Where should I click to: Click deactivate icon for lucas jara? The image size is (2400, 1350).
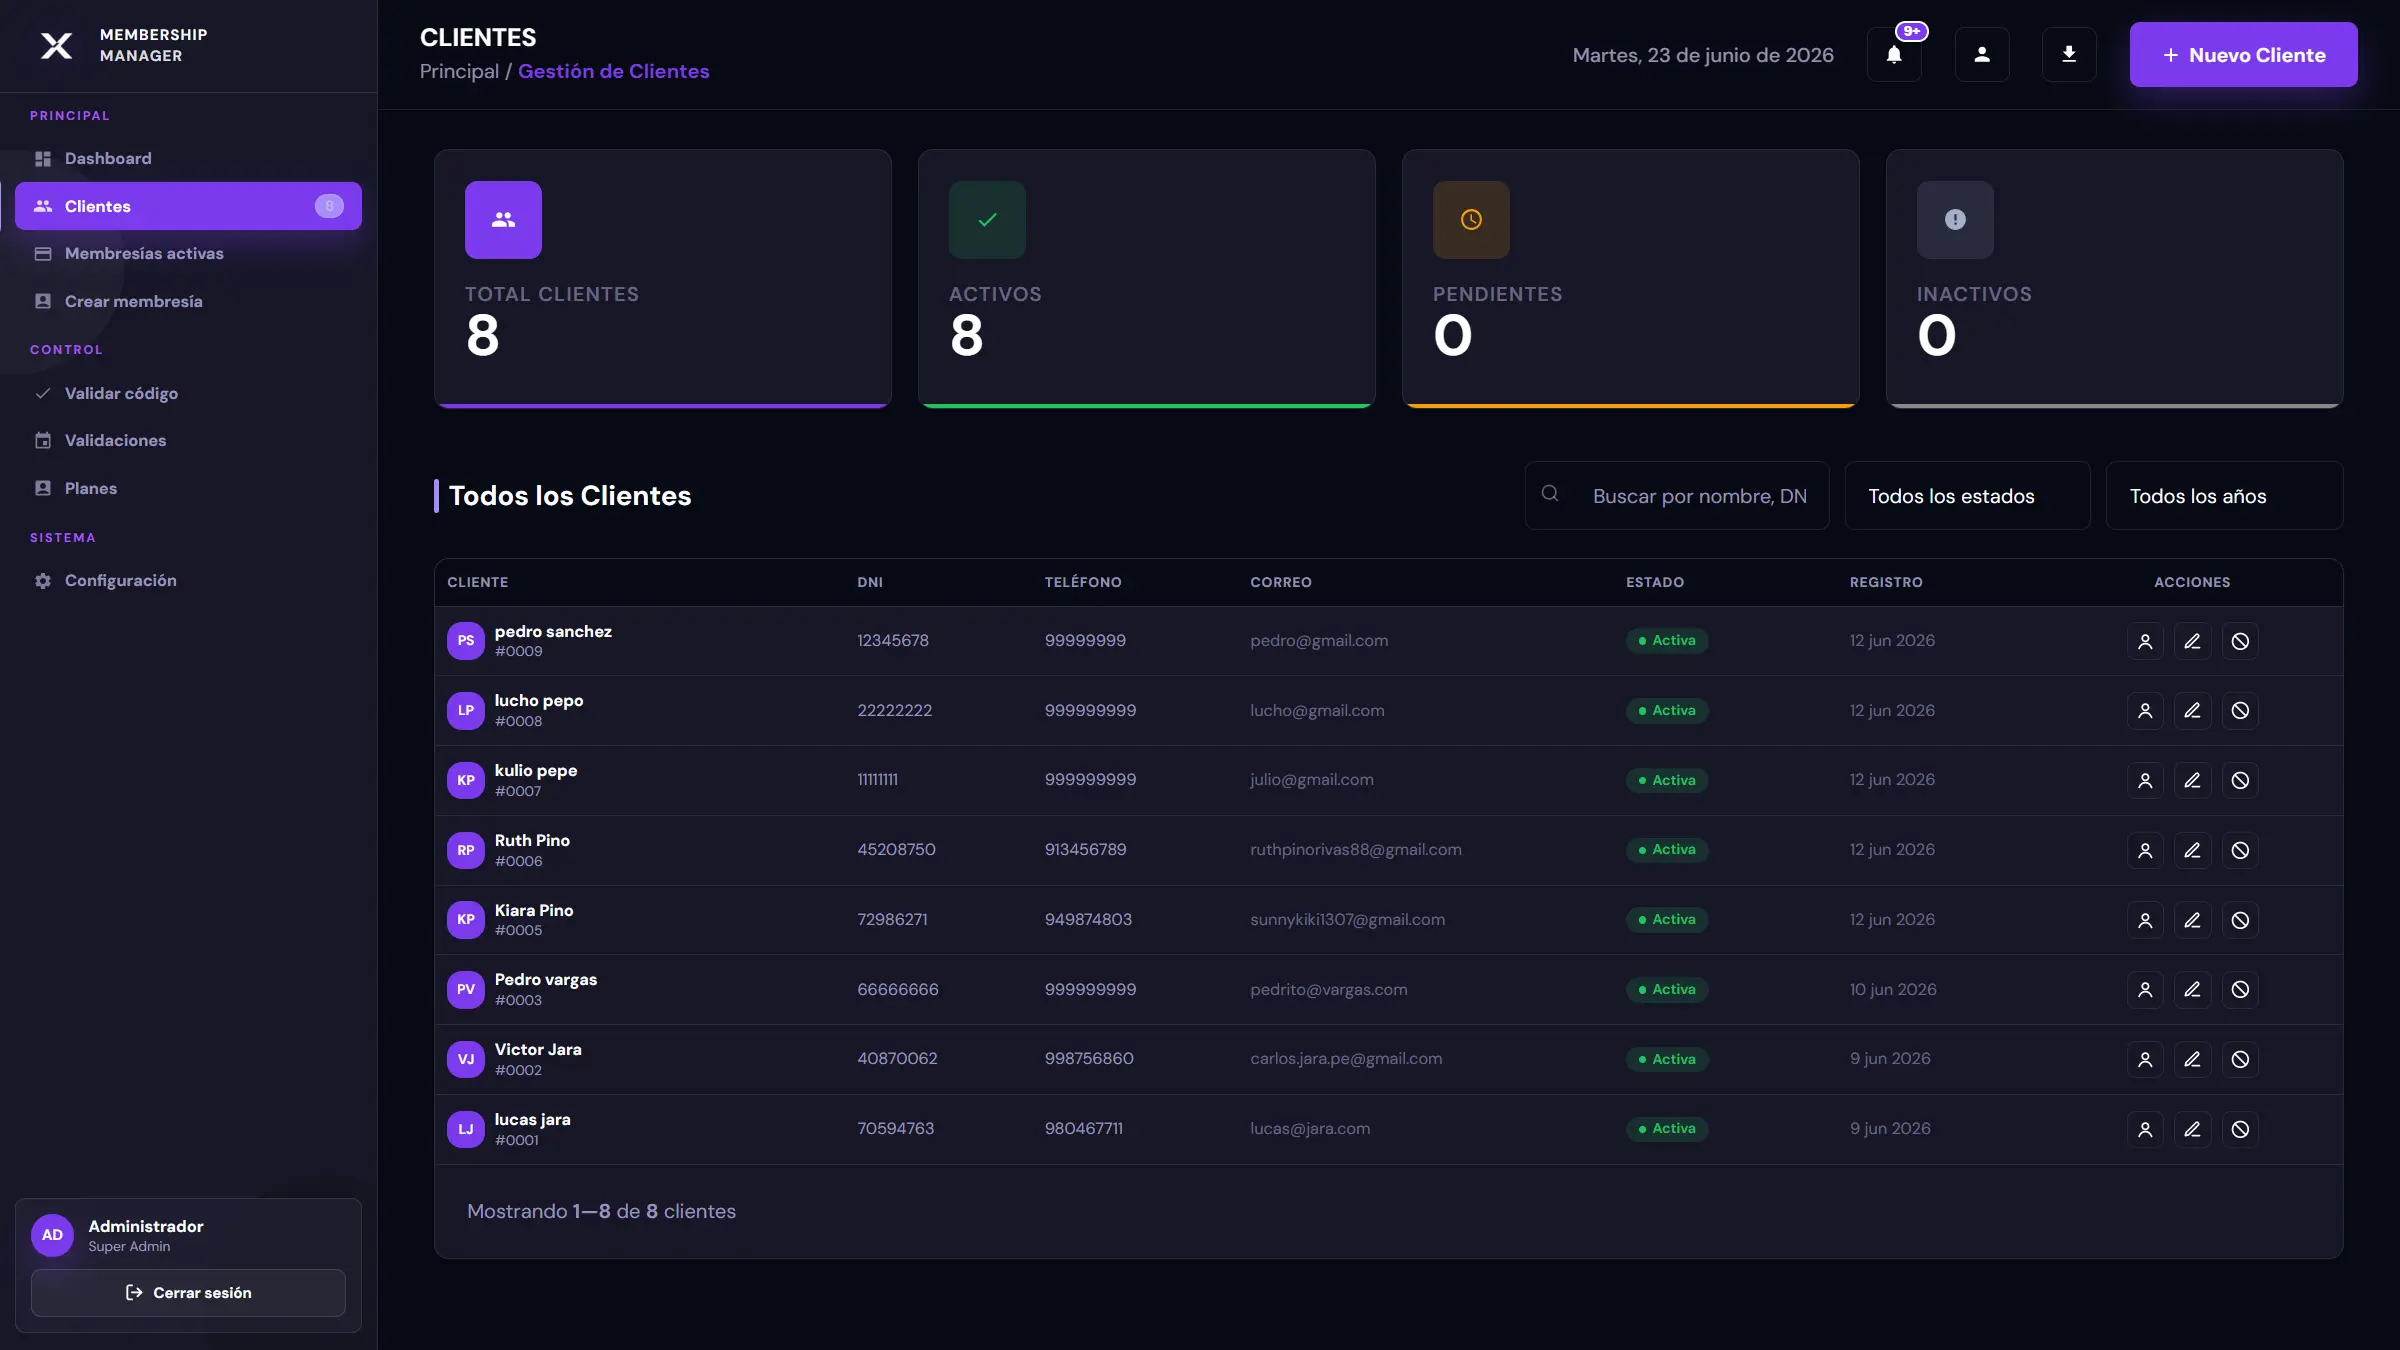(x=2240, y=1129)
